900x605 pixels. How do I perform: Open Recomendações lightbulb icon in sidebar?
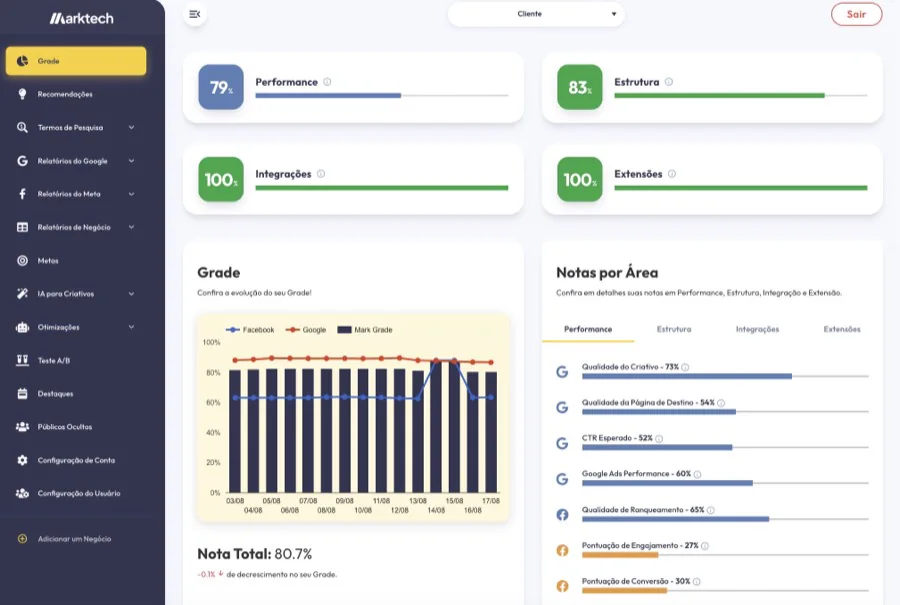(x=22, y=94)
